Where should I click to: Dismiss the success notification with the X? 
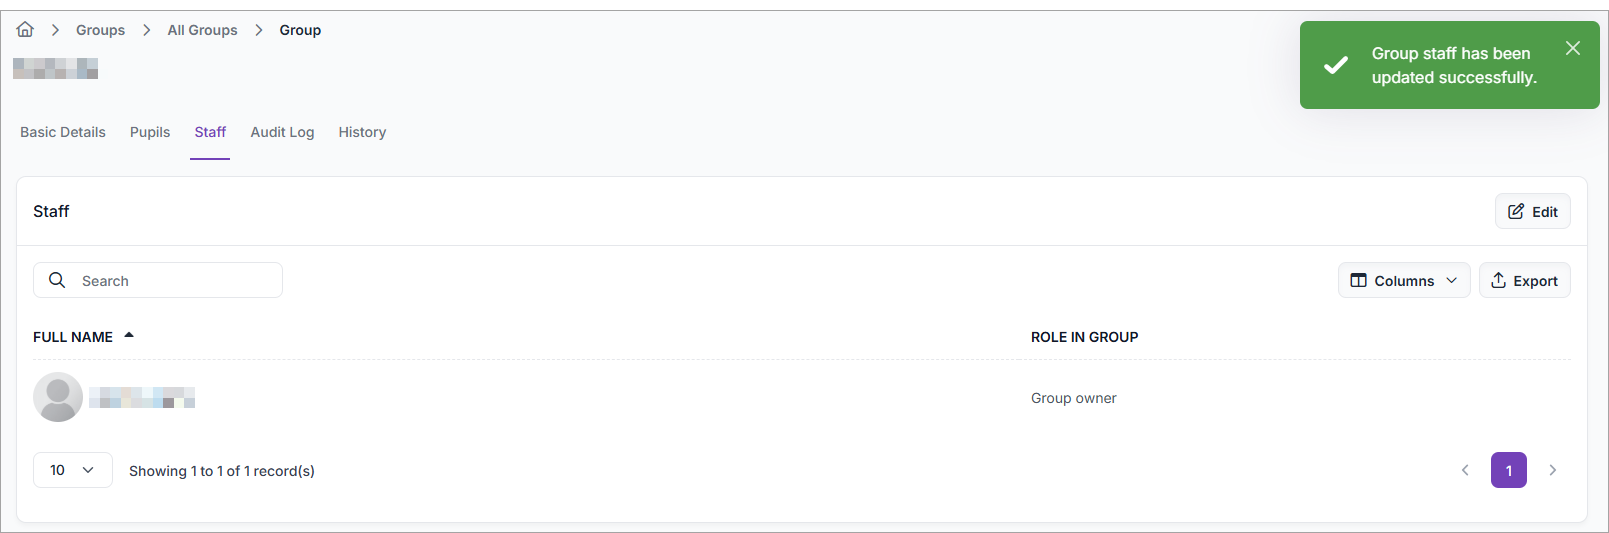pos(1573,48)
